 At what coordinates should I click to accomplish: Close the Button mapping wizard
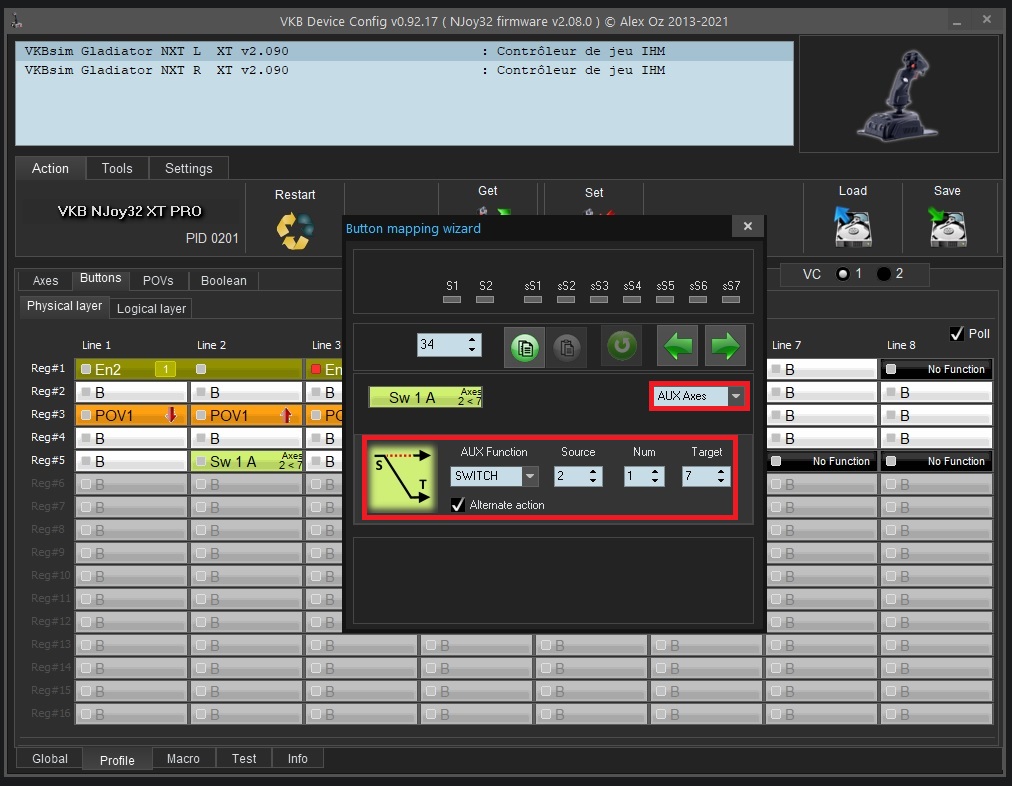coord(747,226)
